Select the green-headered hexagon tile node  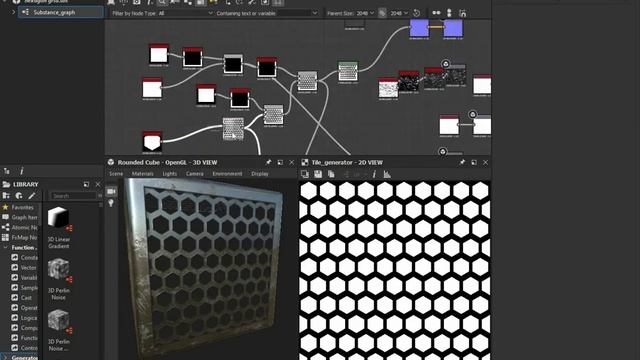click(348, 71)
